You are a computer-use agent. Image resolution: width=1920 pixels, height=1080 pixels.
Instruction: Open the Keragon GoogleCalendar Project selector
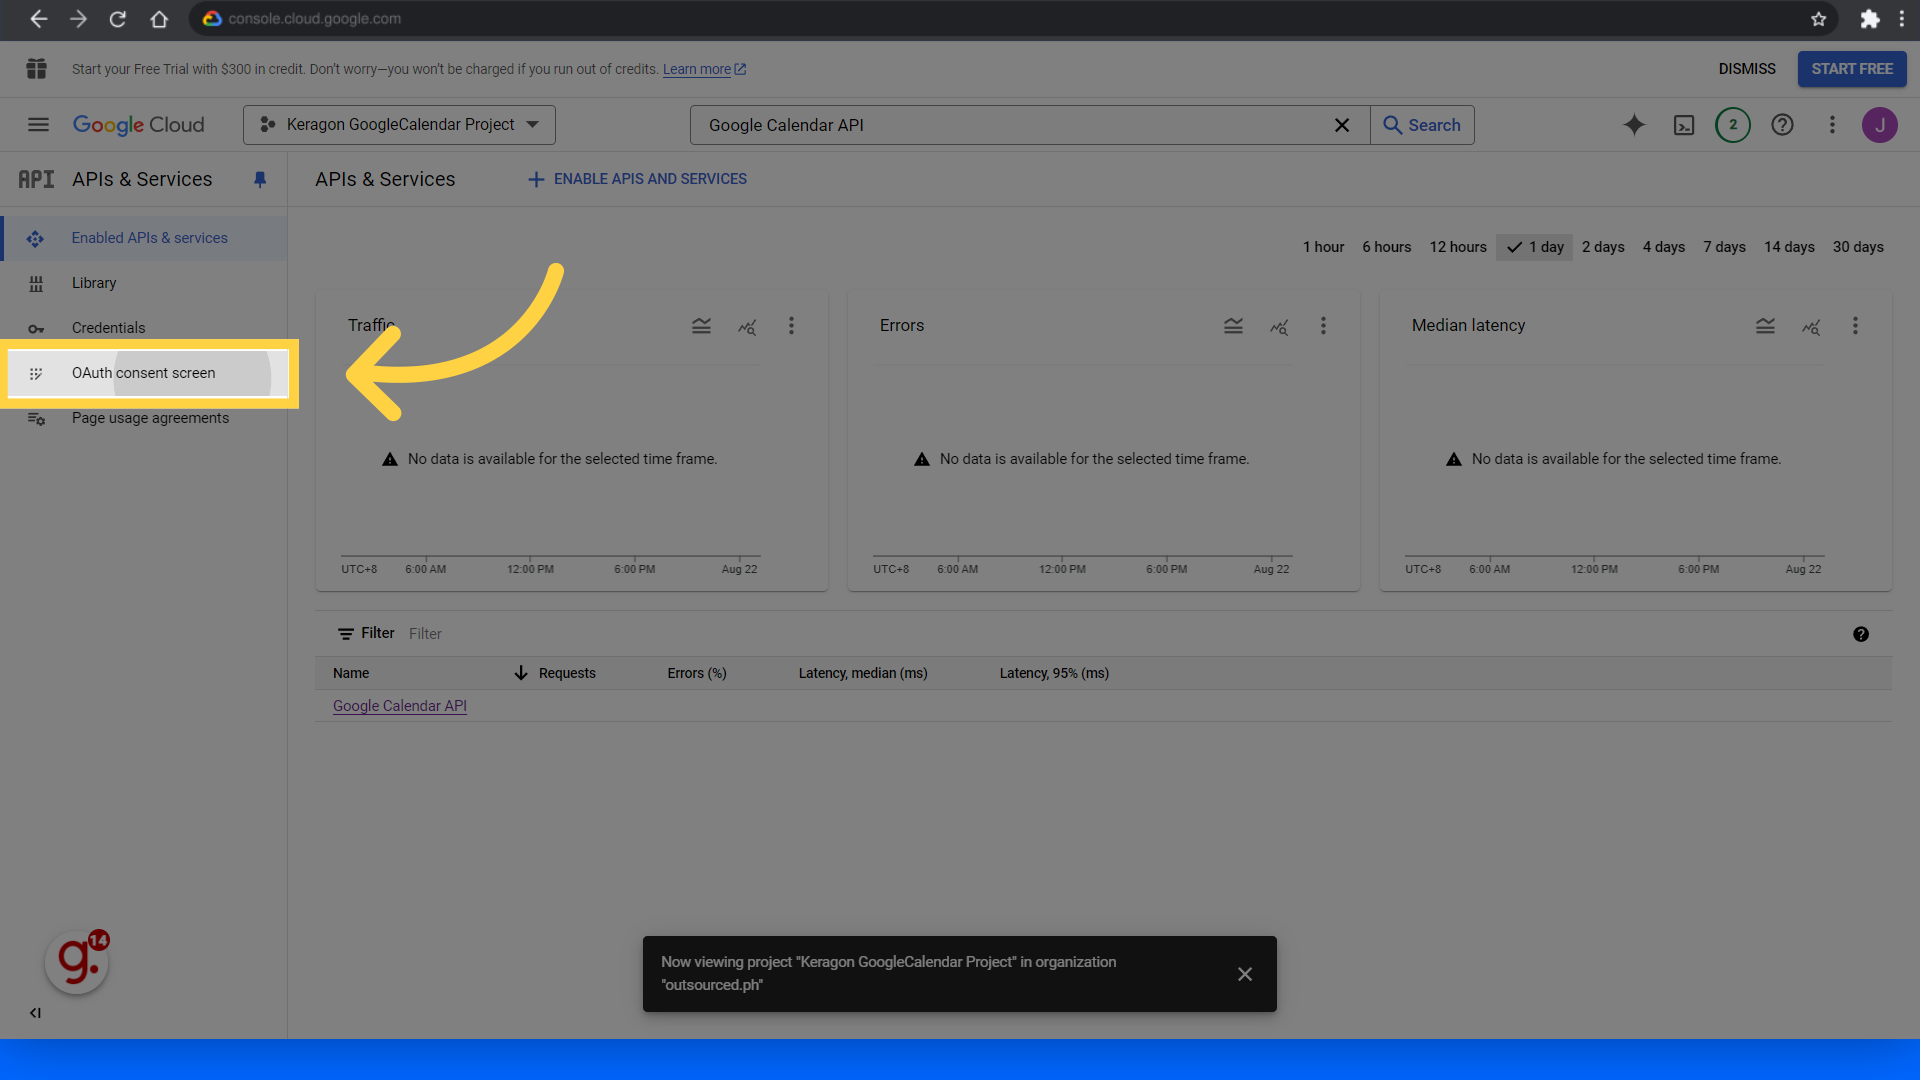point(399,125)
